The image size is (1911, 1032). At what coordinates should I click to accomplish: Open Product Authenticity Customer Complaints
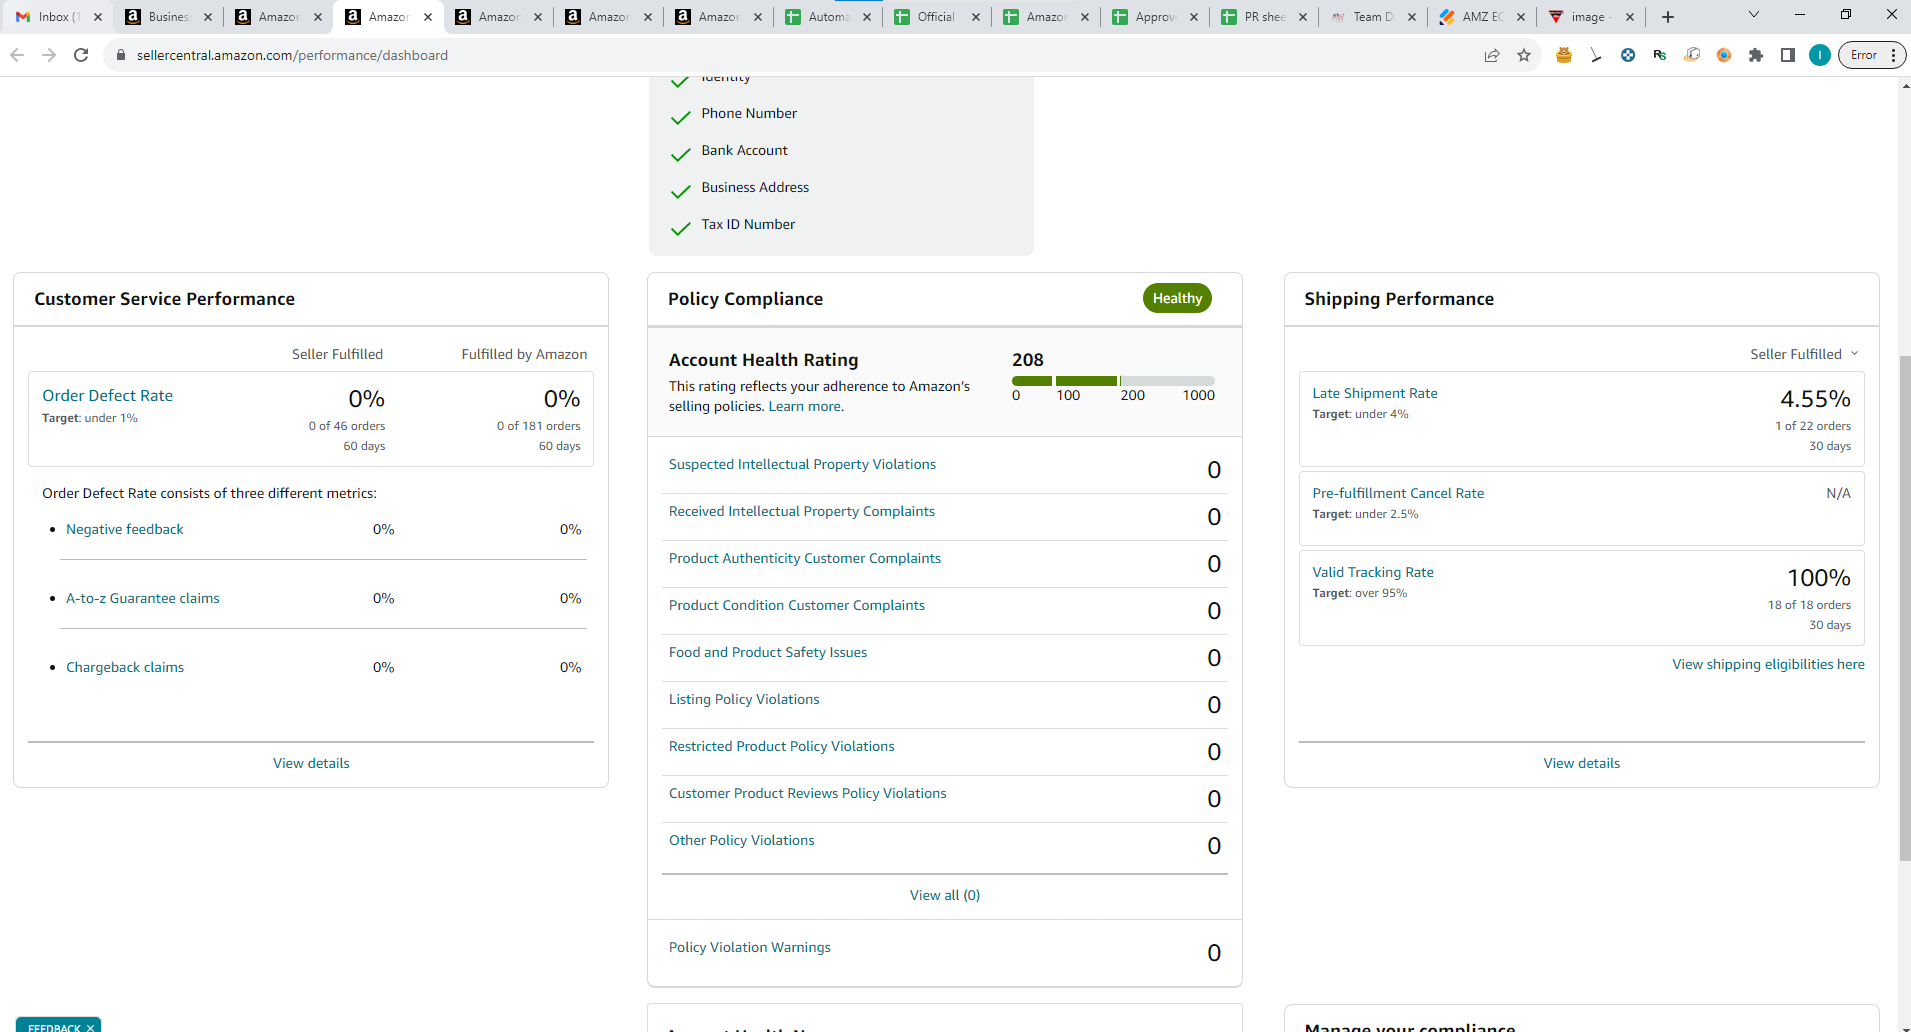click(x=805, y=558)
